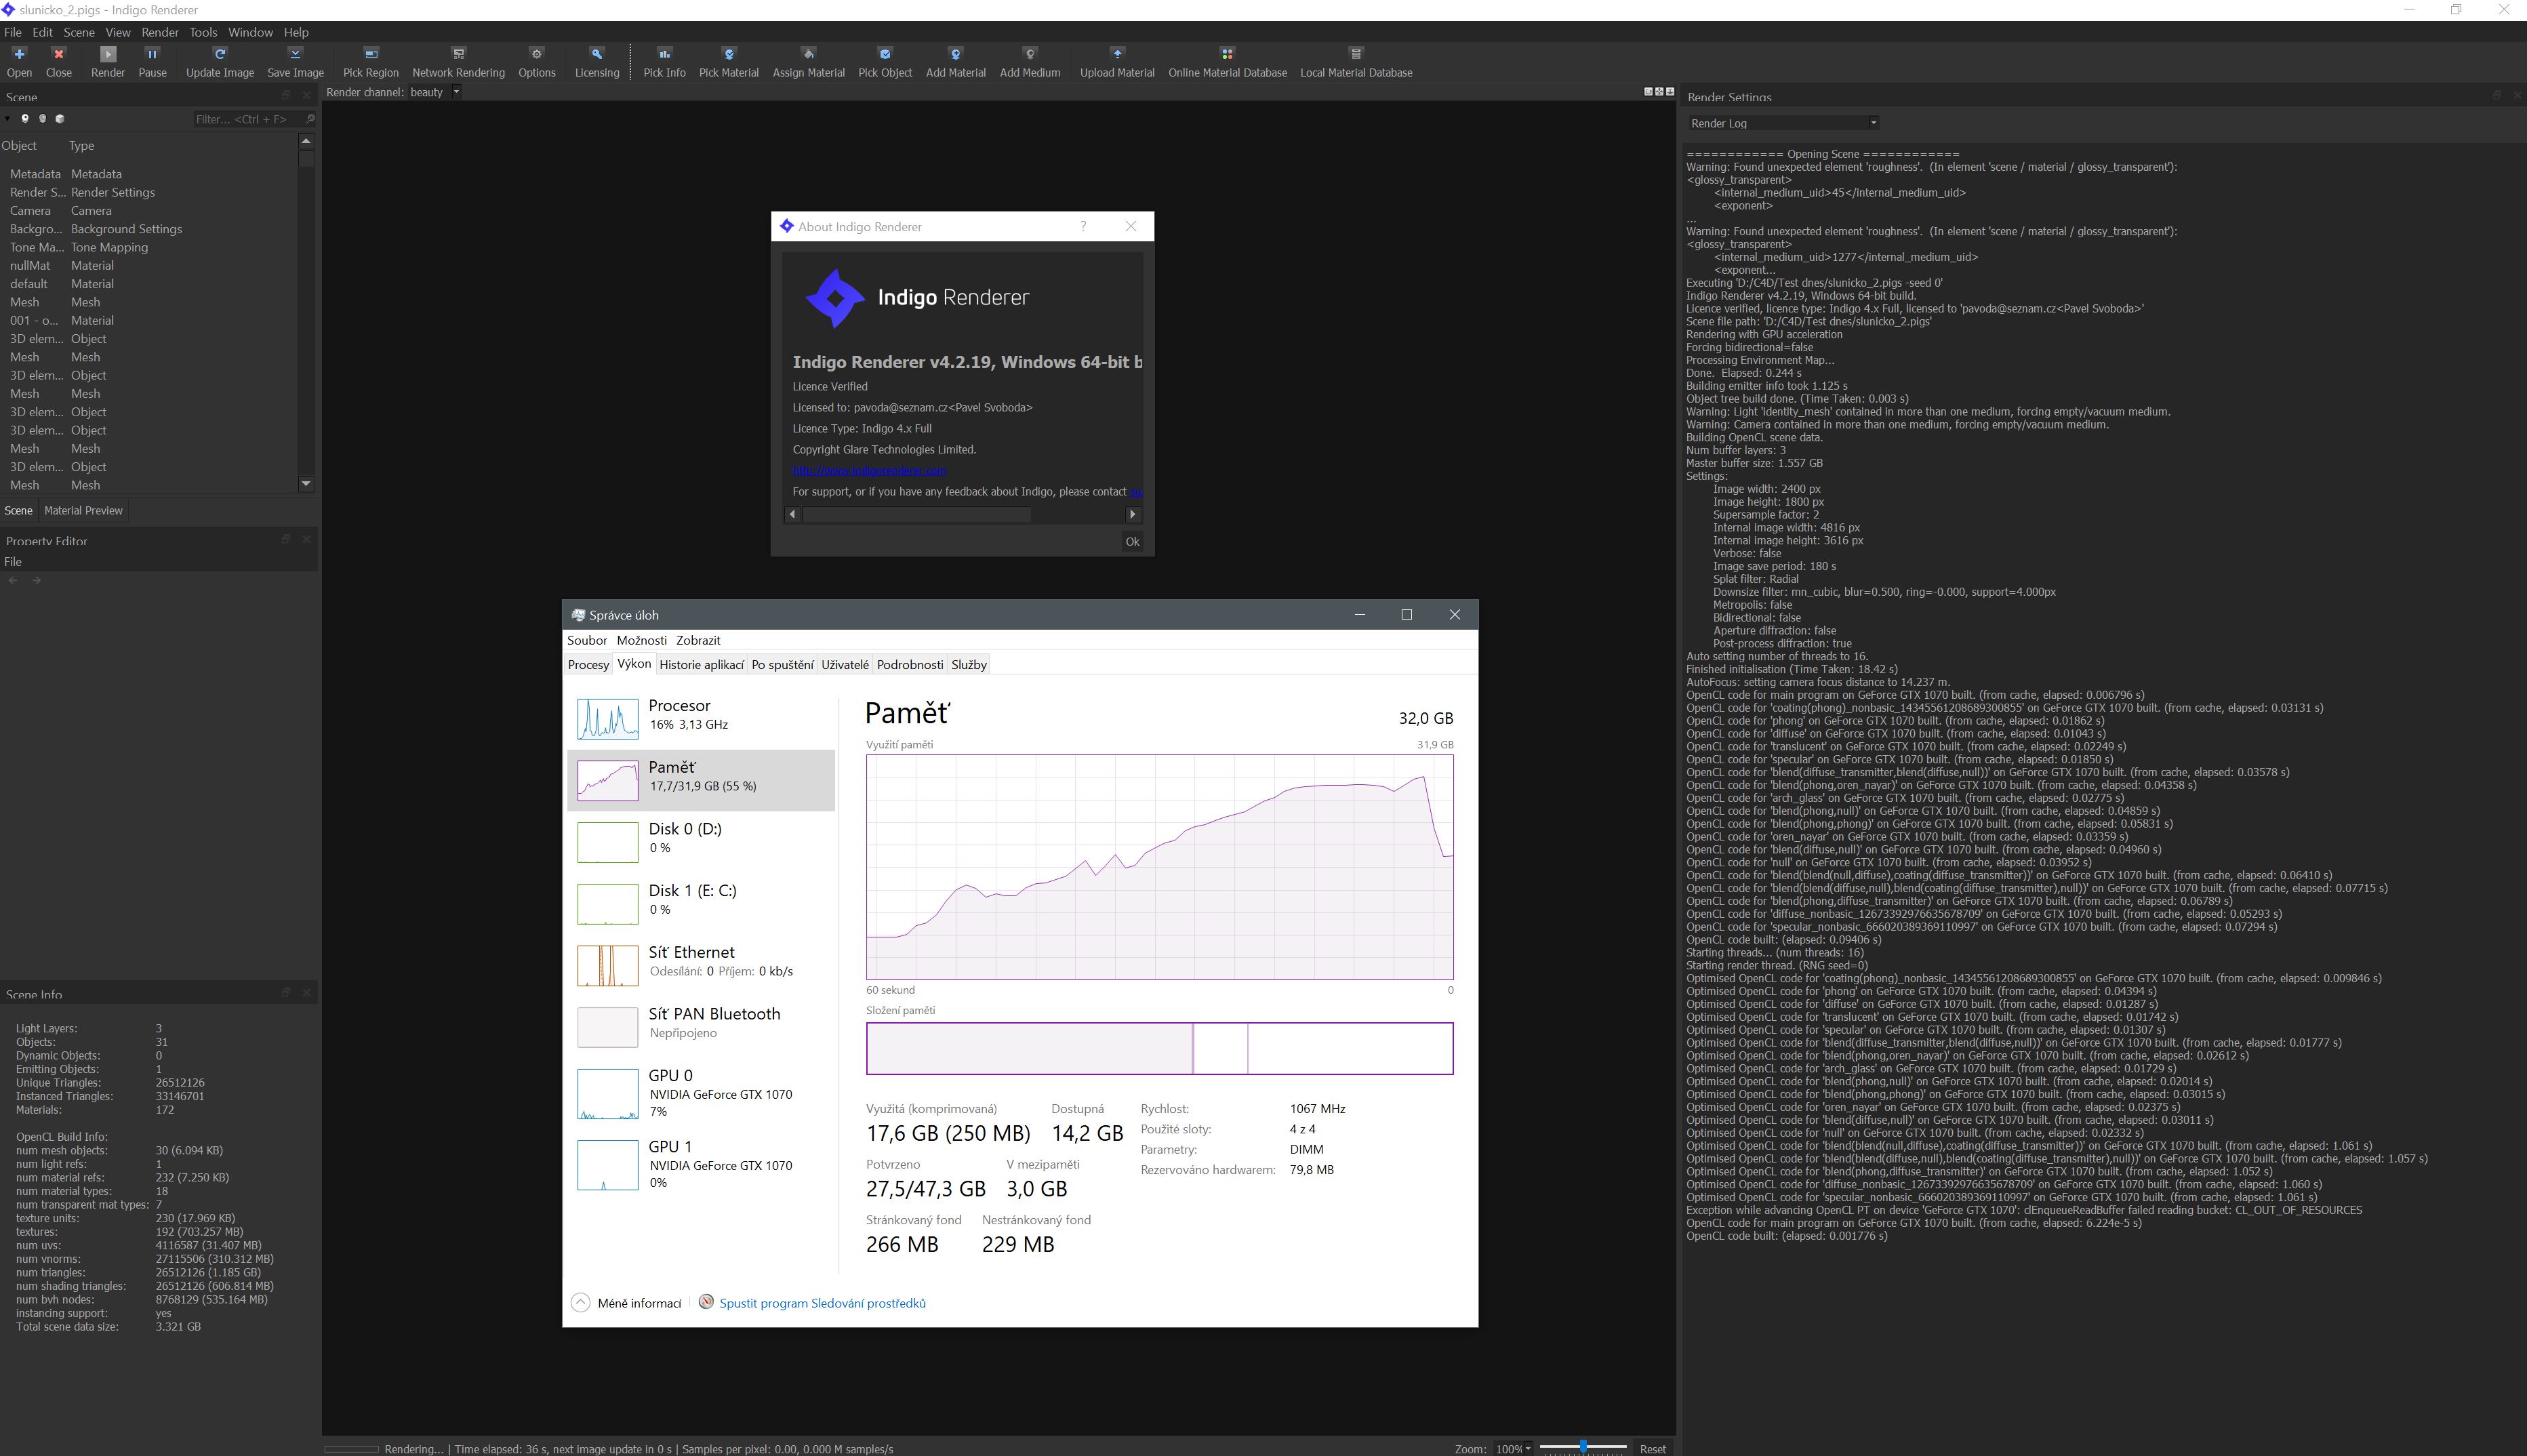Image resolution: width=2527 pixels, height=1456 pixels.
Task: Click the About dialog horizontal scrollbar
Action: 917,514
